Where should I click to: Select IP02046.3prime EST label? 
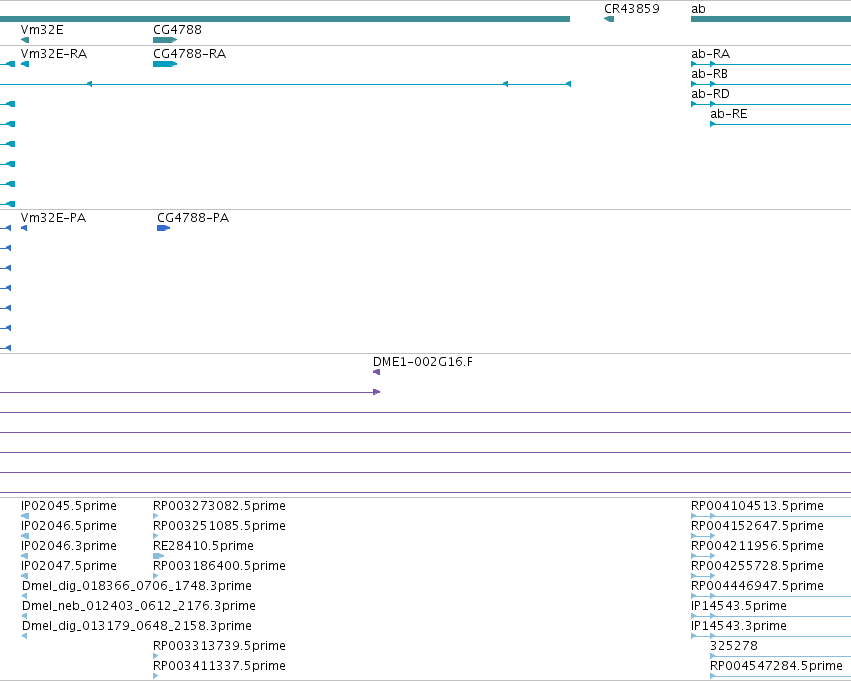point(69,546)
